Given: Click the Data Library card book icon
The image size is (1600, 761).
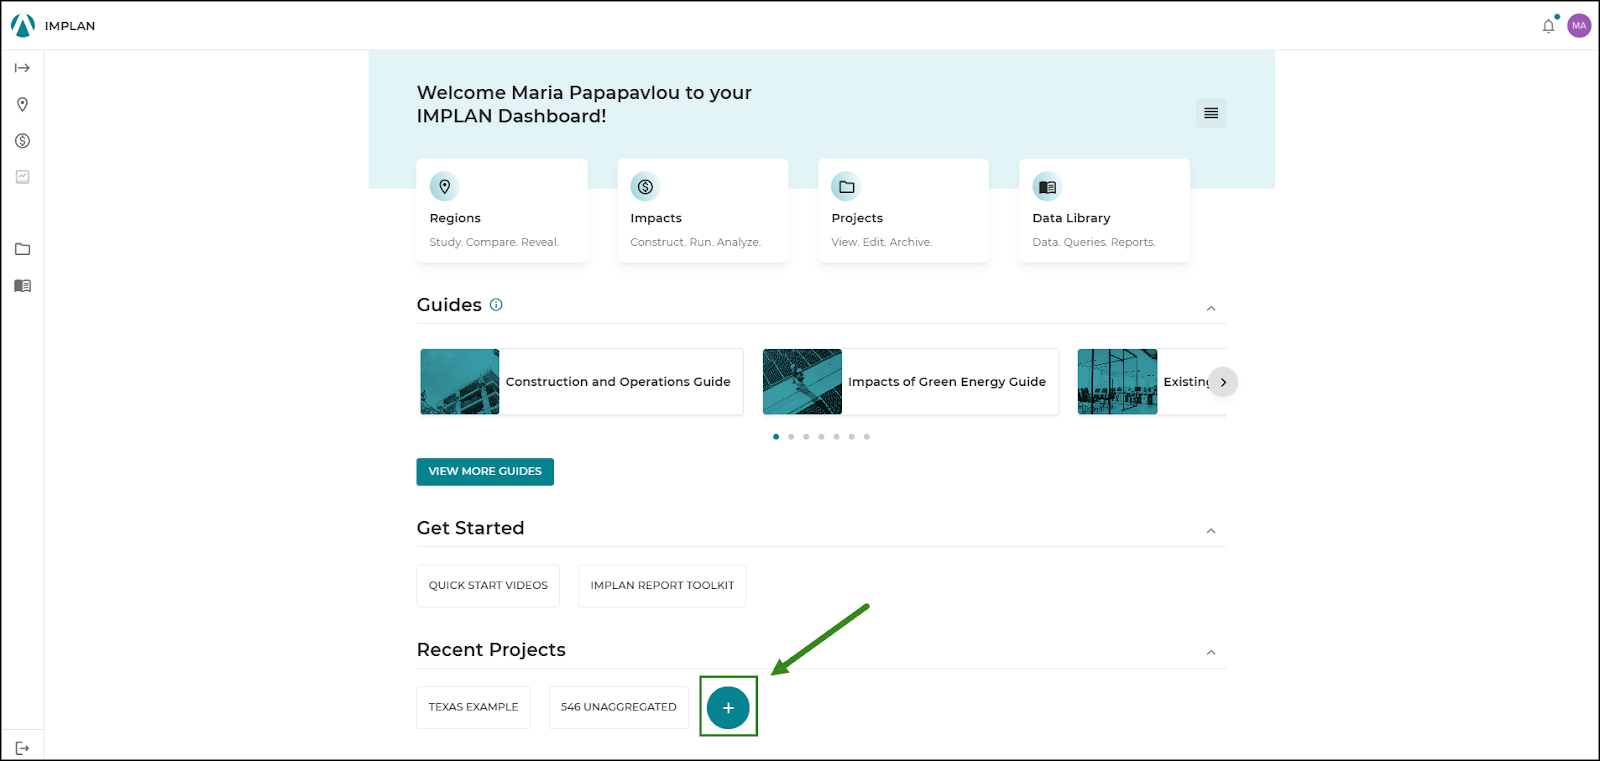Looking at the screenshot, I should point(1047,187).
